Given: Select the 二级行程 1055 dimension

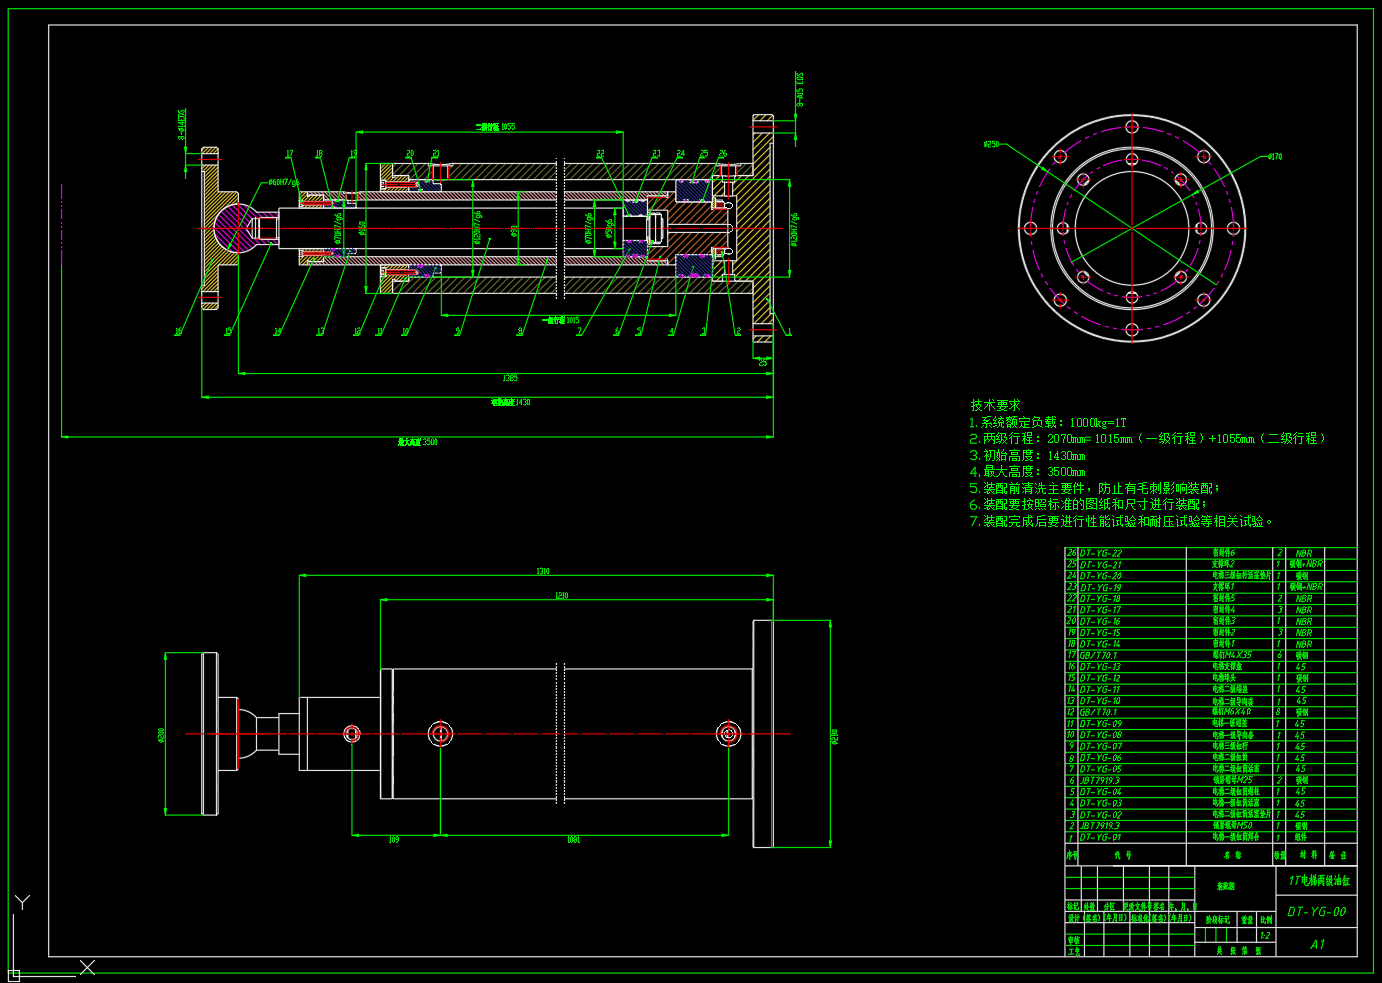Looking at the screenshot, I should [495, 127].
